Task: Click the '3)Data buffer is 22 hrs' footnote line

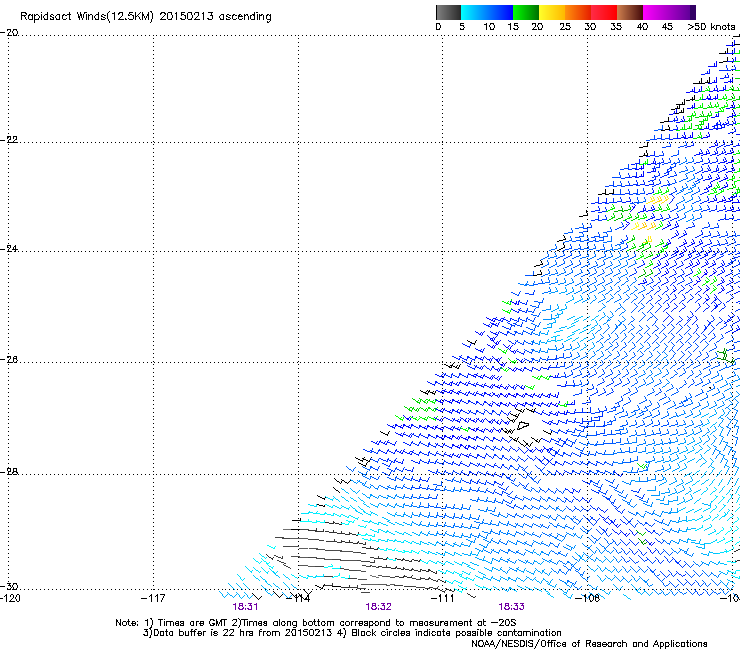Action: [x=352, y=633]
